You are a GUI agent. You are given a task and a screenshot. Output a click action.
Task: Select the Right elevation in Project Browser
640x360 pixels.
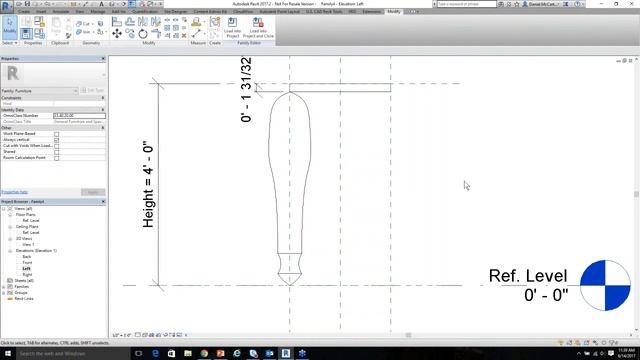click(27, 275)
